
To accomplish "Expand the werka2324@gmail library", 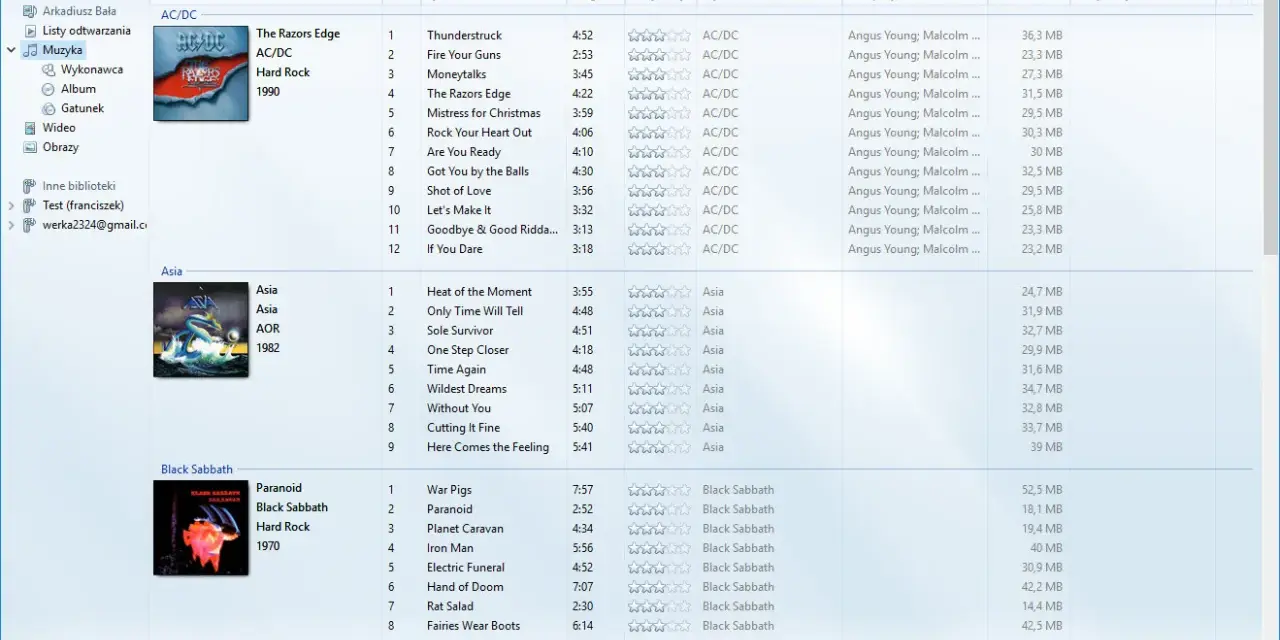I will point(11,225).
